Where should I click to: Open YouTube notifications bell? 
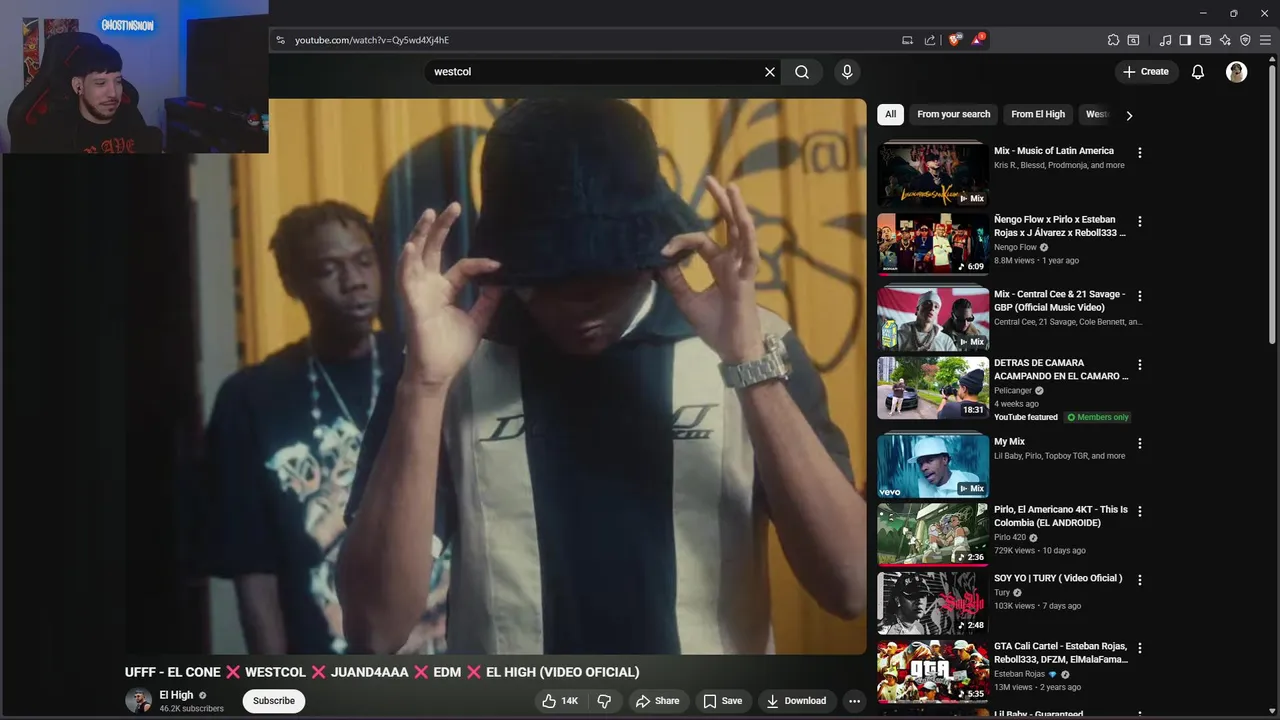[x=1198, y=72]
